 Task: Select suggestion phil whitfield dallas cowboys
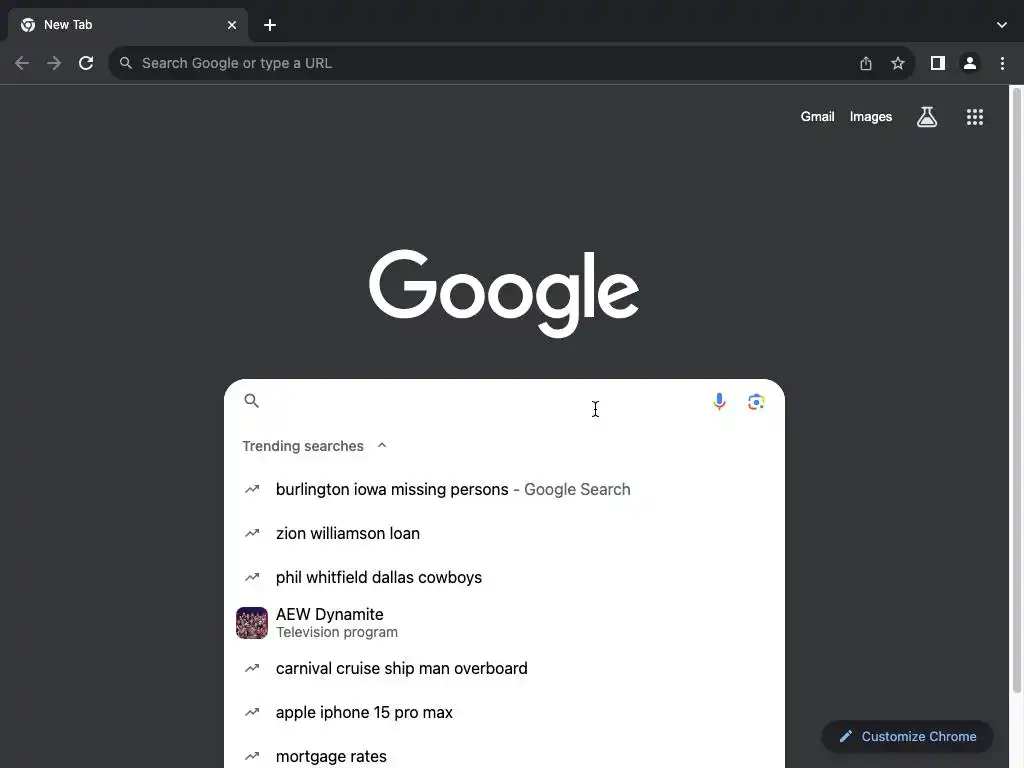tap(504, 577)
